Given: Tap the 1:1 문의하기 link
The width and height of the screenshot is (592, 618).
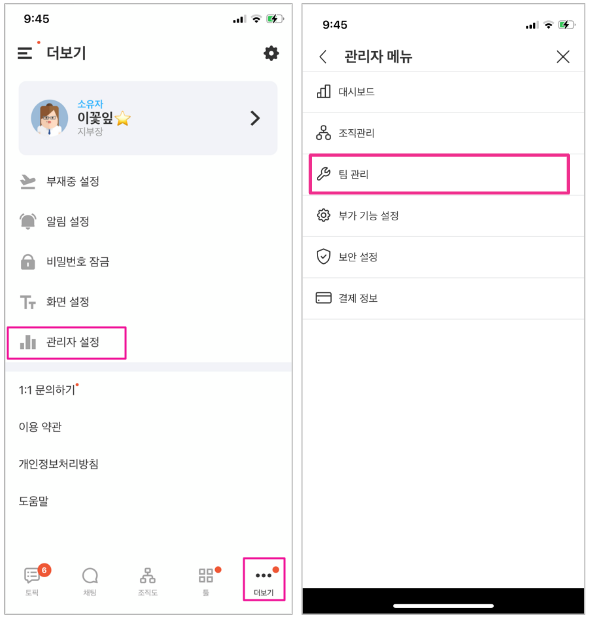Looking at the screenshot, I should 47,390.
